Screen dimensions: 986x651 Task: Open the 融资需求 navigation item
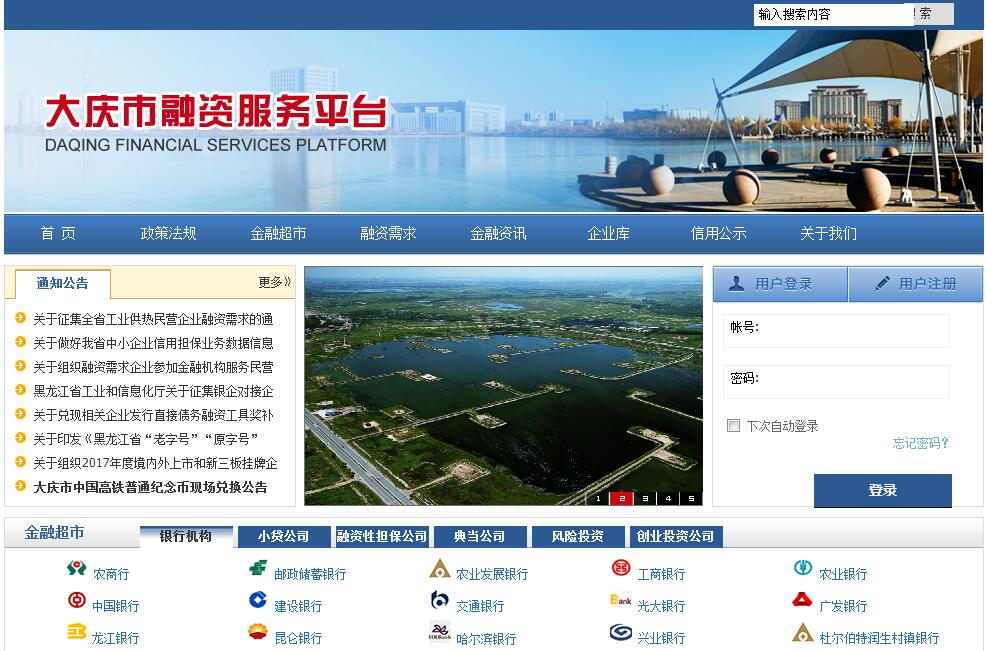388,233
